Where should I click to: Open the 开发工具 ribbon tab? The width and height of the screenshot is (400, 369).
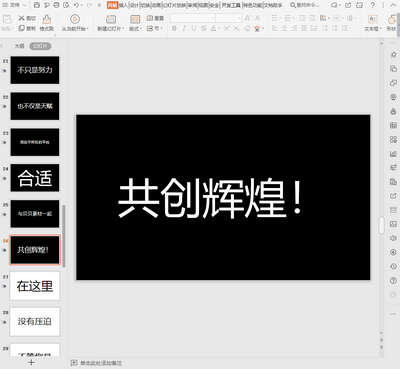(231, 5)
